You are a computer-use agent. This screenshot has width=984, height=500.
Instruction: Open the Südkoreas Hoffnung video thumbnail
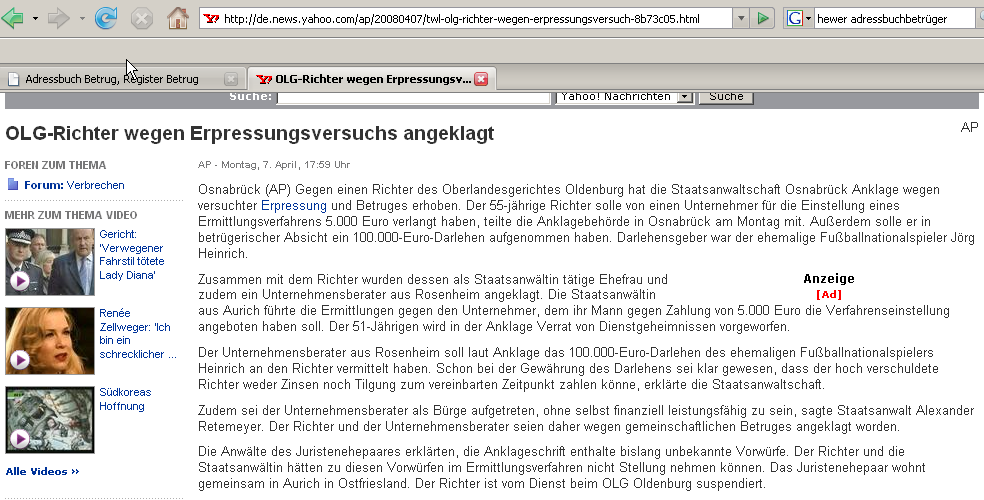pyautogui.click(x=50, y=420)
